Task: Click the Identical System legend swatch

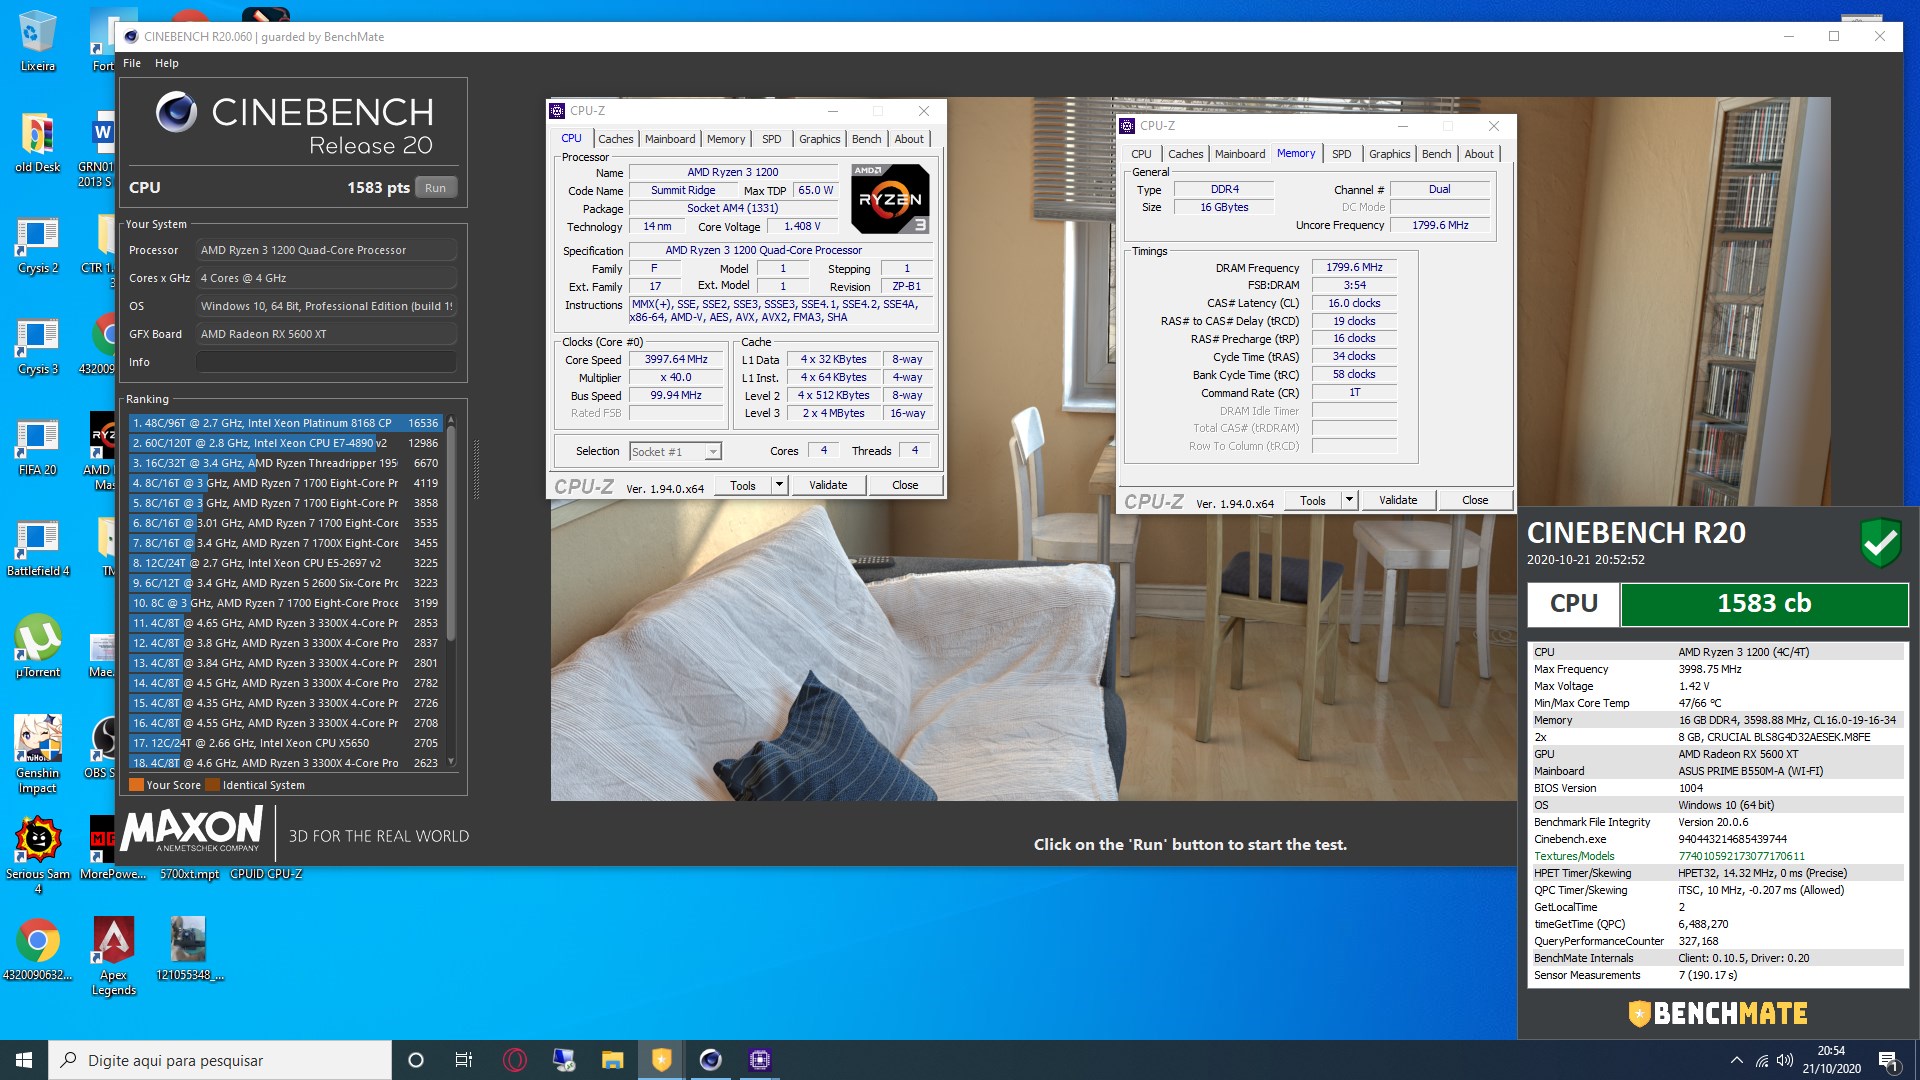Action: (x=213, y=785)
